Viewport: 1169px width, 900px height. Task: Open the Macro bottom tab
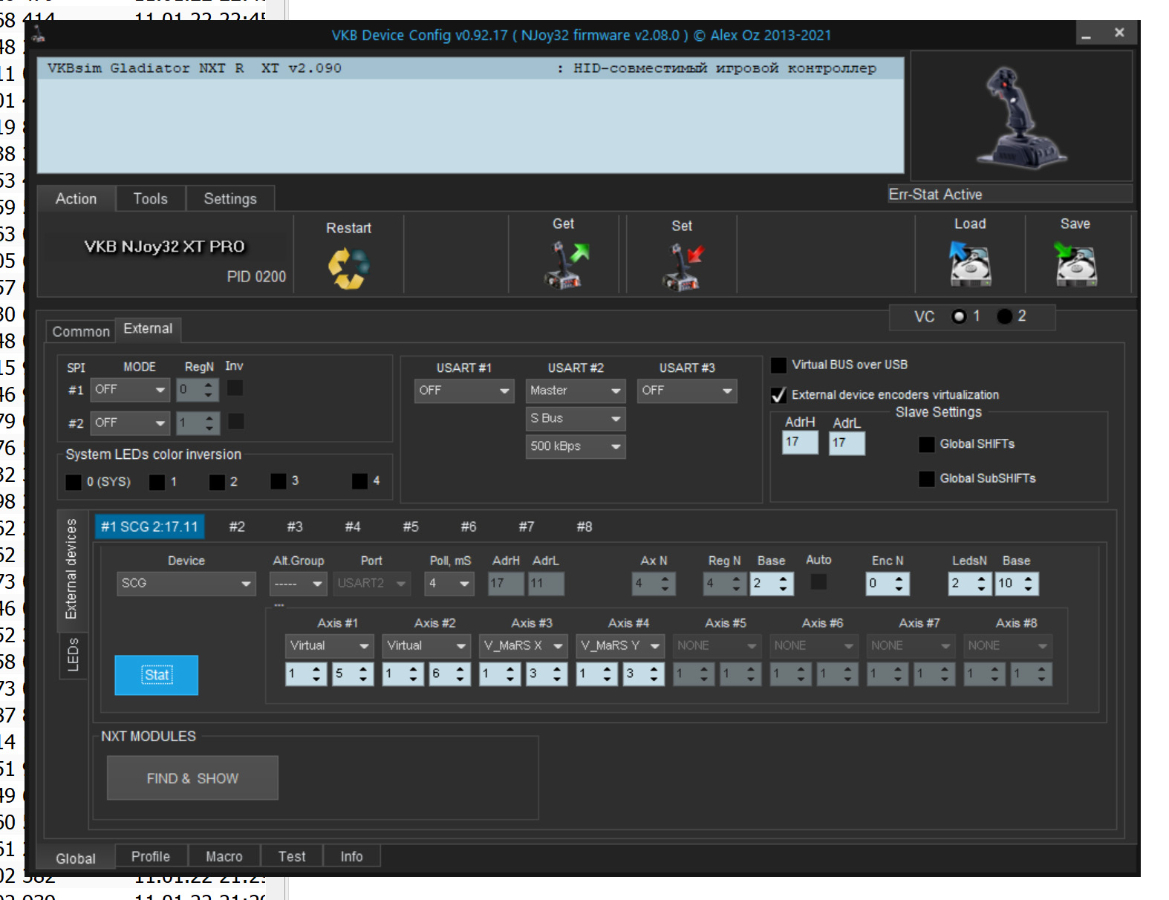click(224, 856)
